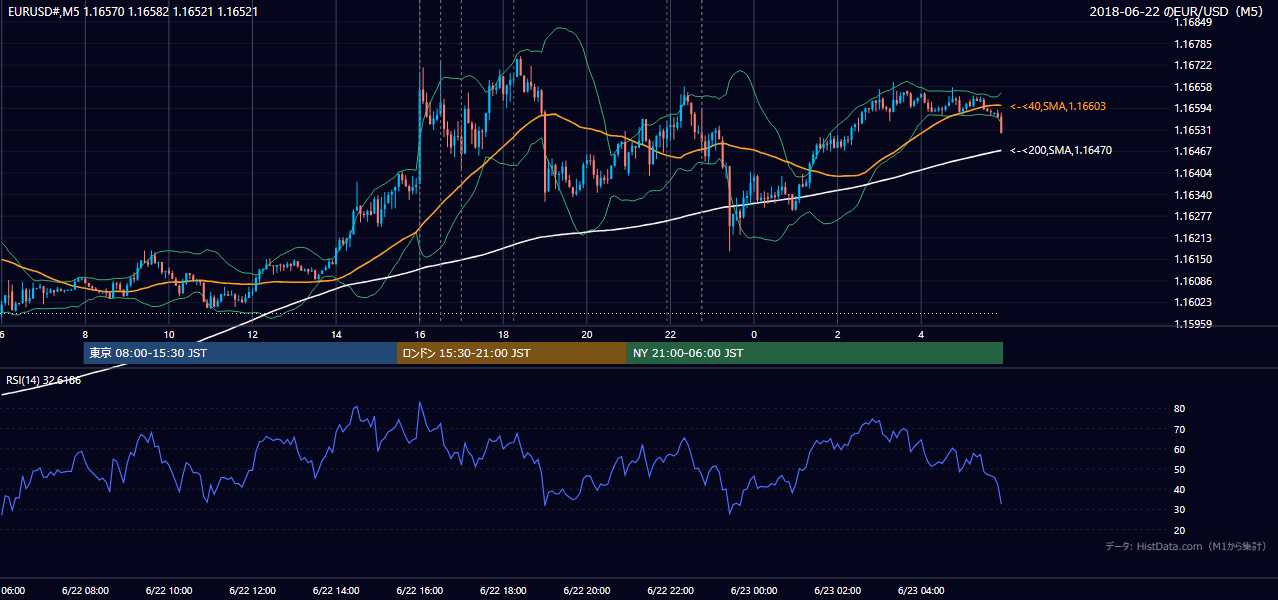Select the 40 SMA label 1.16603
Screen dimensions: 1278x600
pyautogui.click(x=1058, y=106)
